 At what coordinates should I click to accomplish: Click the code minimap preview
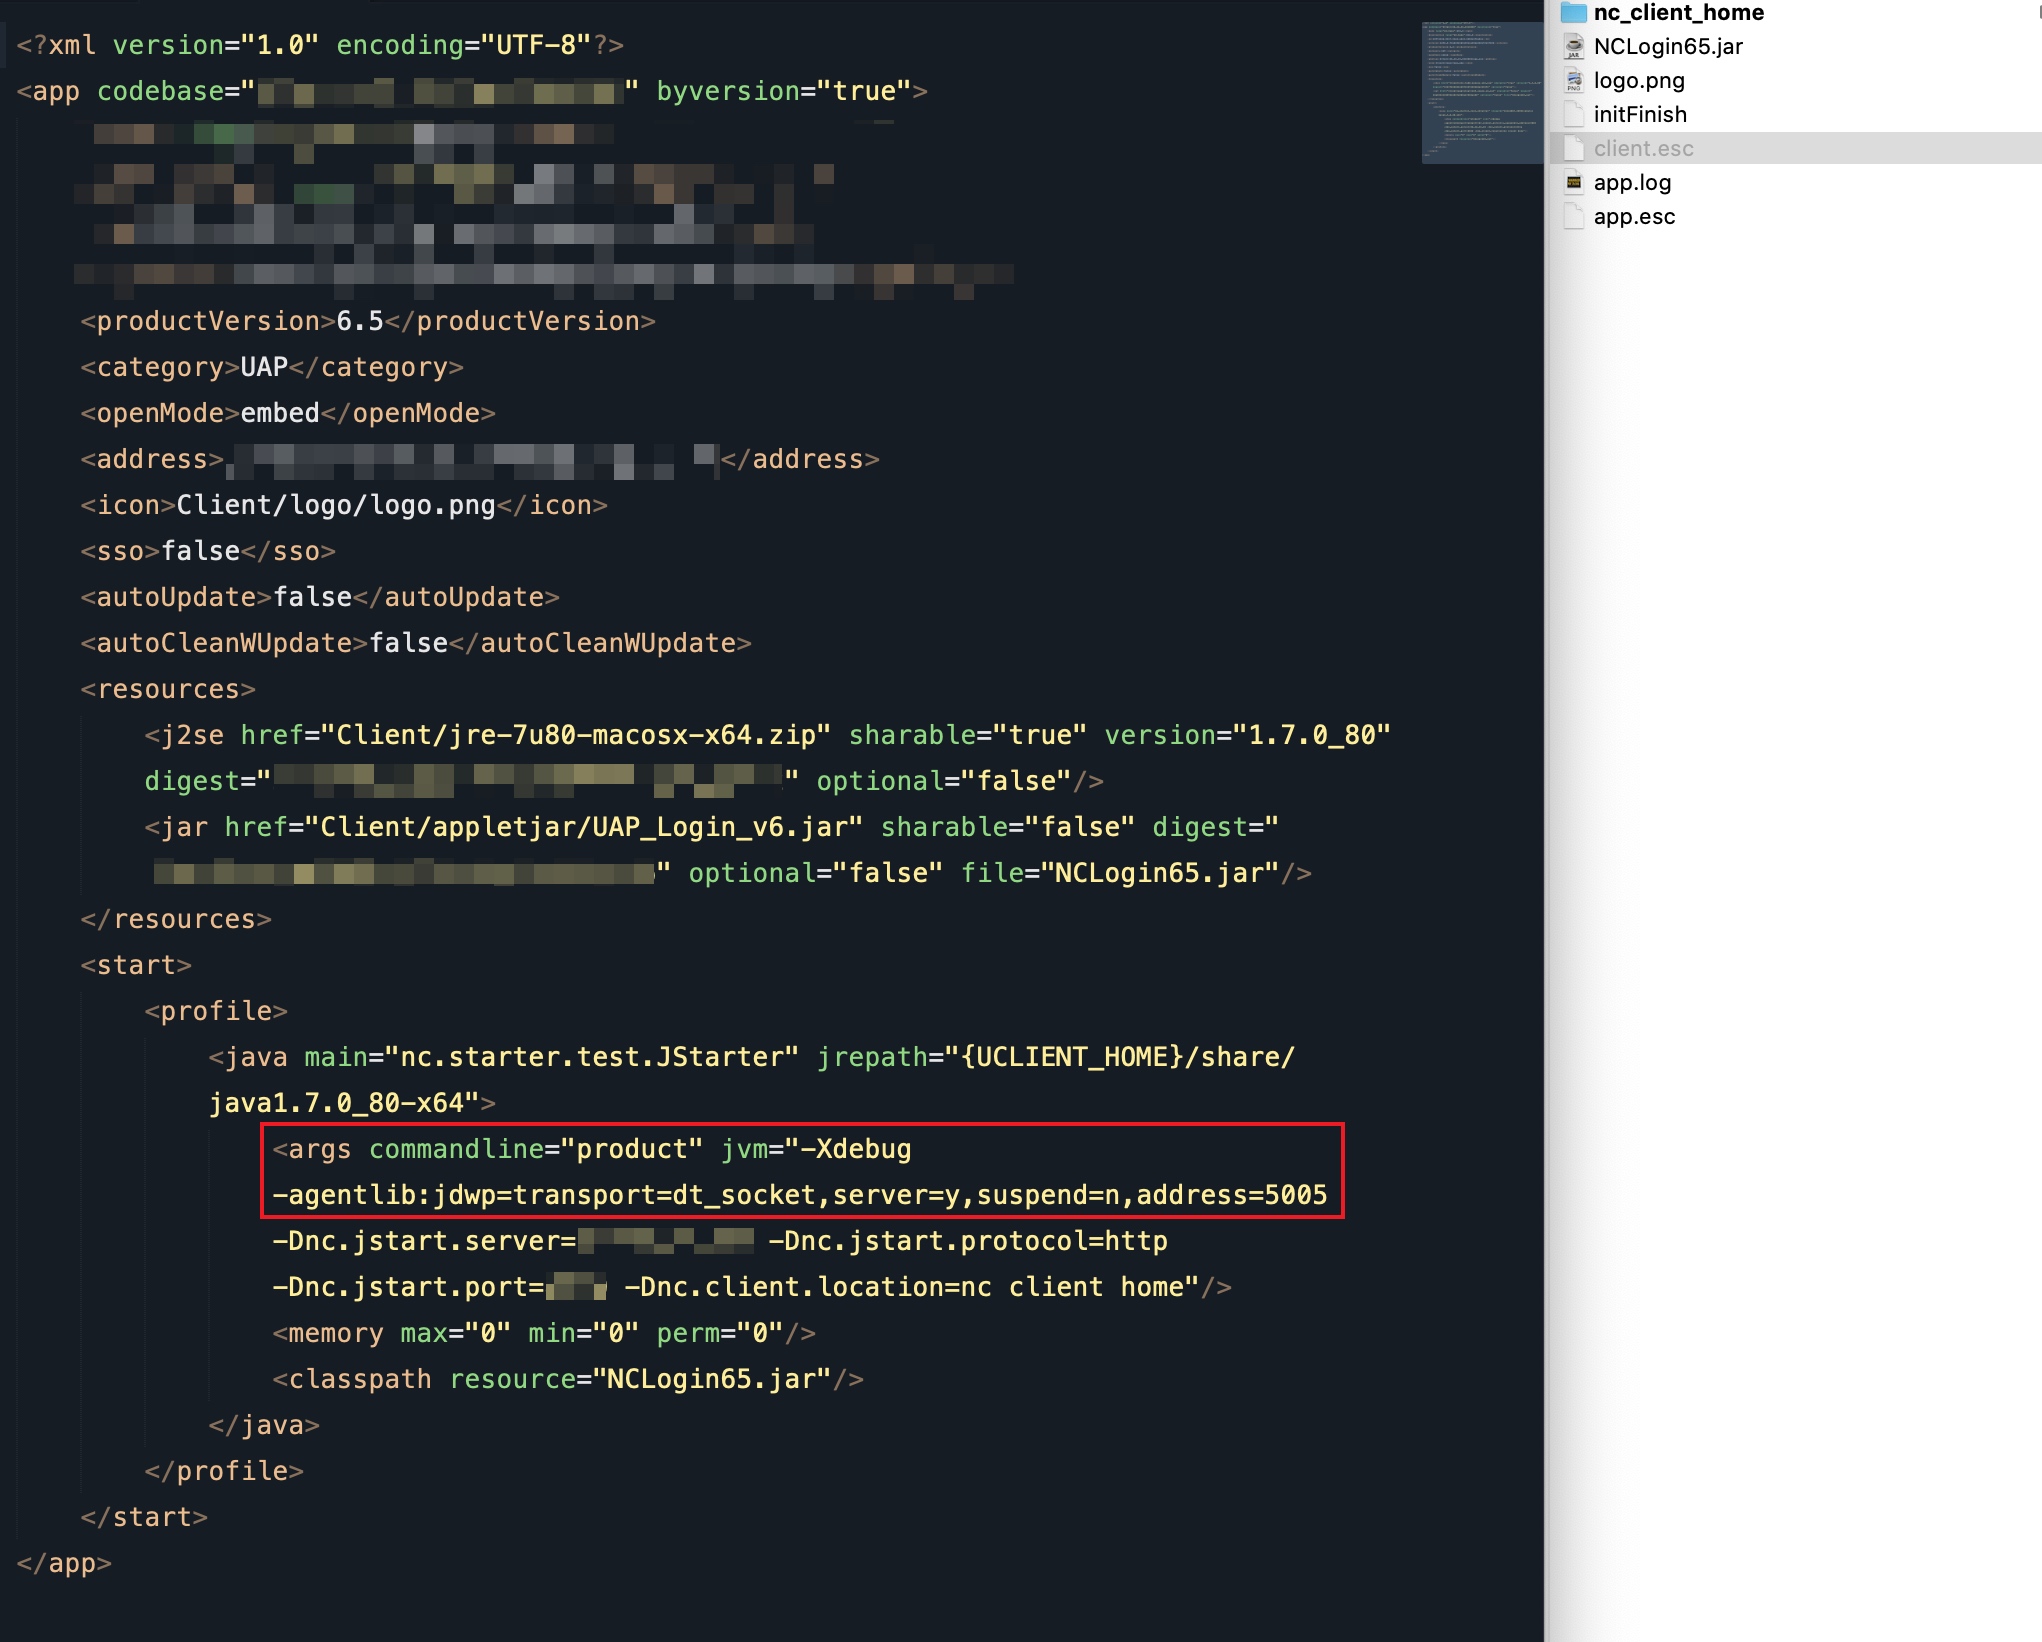pyautogui.click(x=1482, y=92)
